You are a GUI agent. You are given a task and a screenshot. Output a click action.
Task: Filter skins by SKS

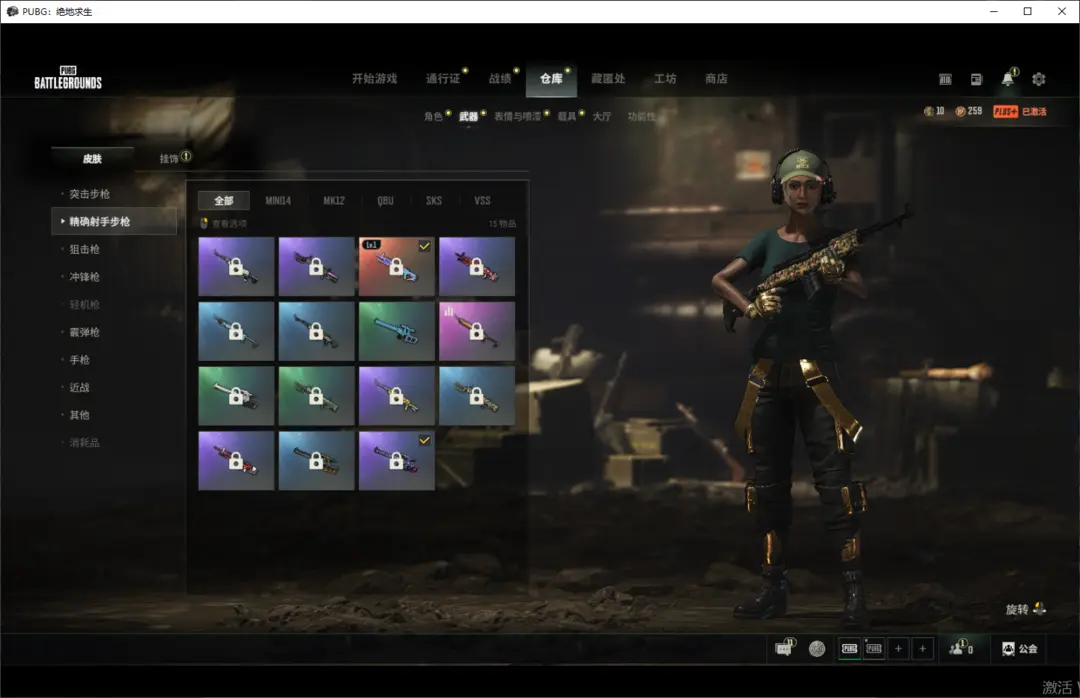coord(434,201)
